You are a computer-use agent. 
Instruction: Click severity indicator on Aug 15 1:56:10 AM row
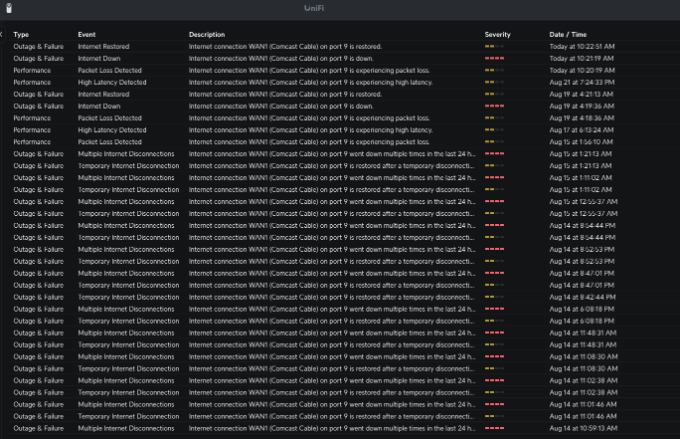[x=494, y=142]
